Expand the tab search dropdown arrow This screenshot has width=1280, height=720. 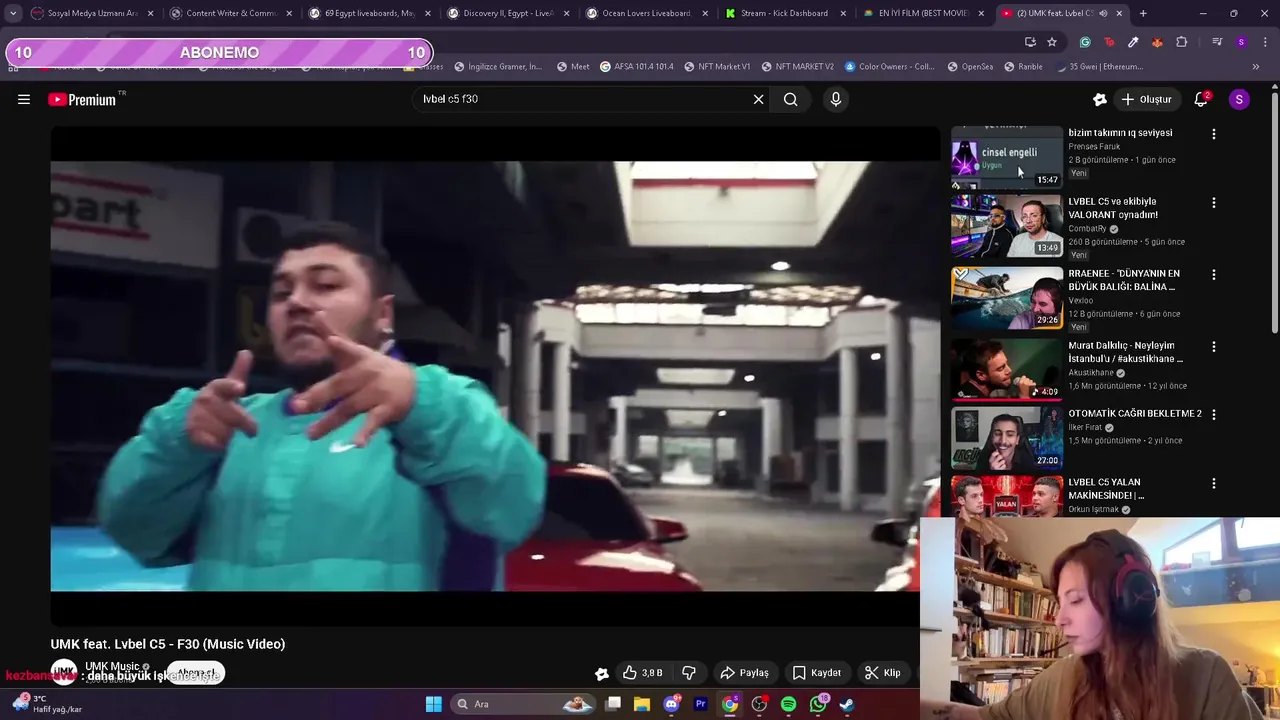13,13
